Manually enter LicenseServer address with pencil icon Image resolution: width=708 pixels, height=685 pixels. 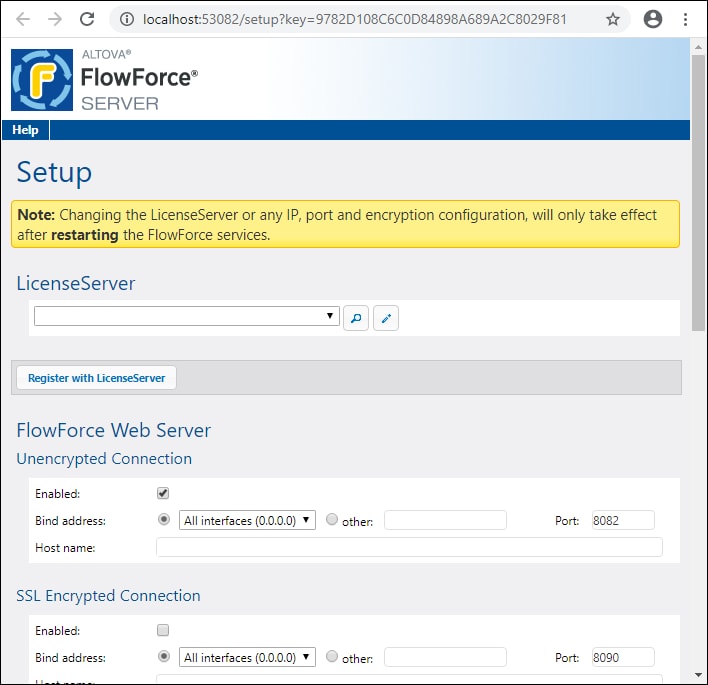coord(386,318)
